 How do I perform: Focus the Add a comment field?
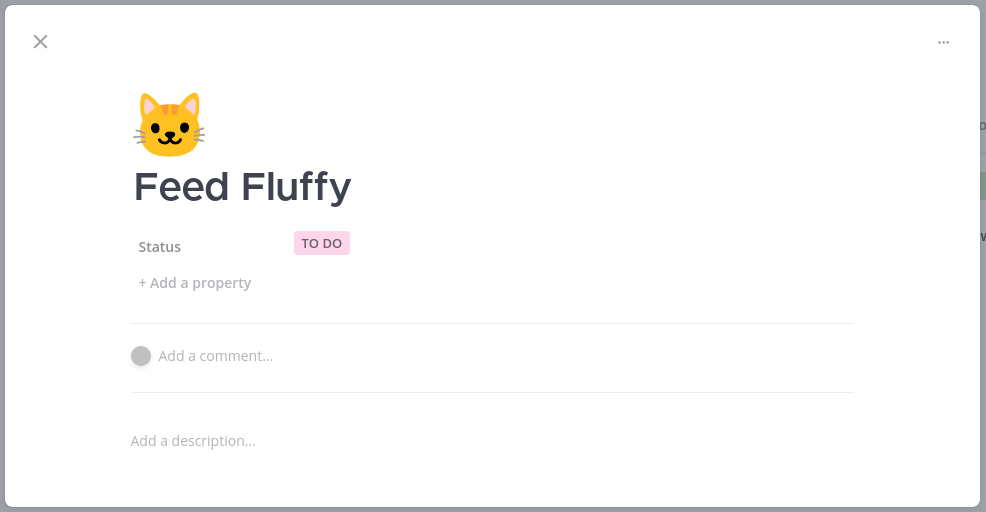tap(216, 356)
